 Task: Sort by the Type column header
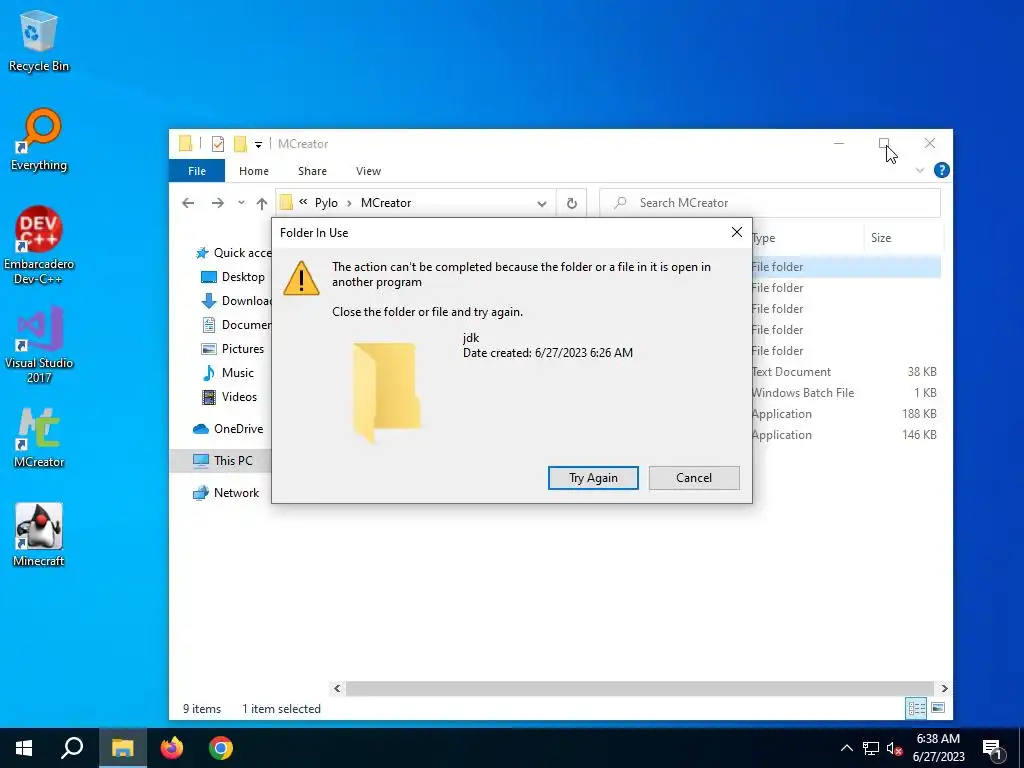(x=808, y=238)
